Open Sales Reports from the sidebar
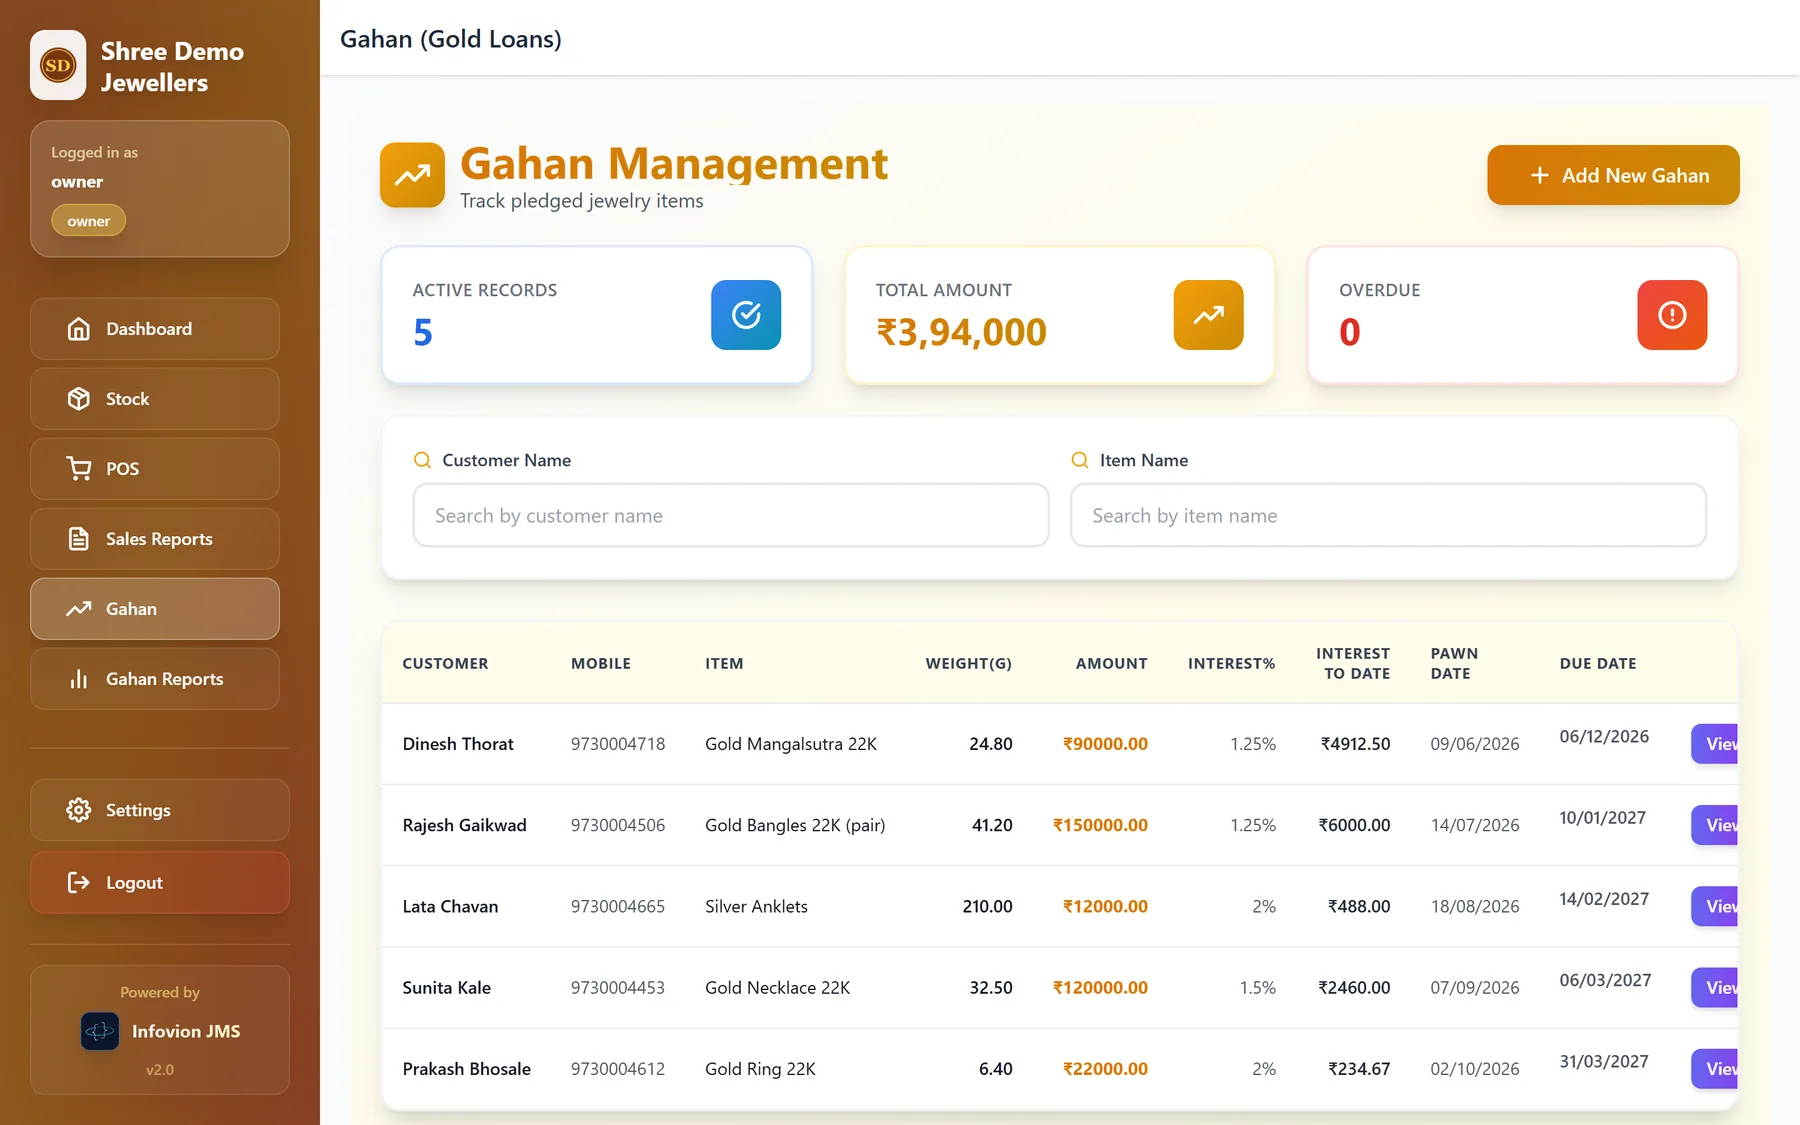This screenshot has width=1800, height=1125. (155, 539)
